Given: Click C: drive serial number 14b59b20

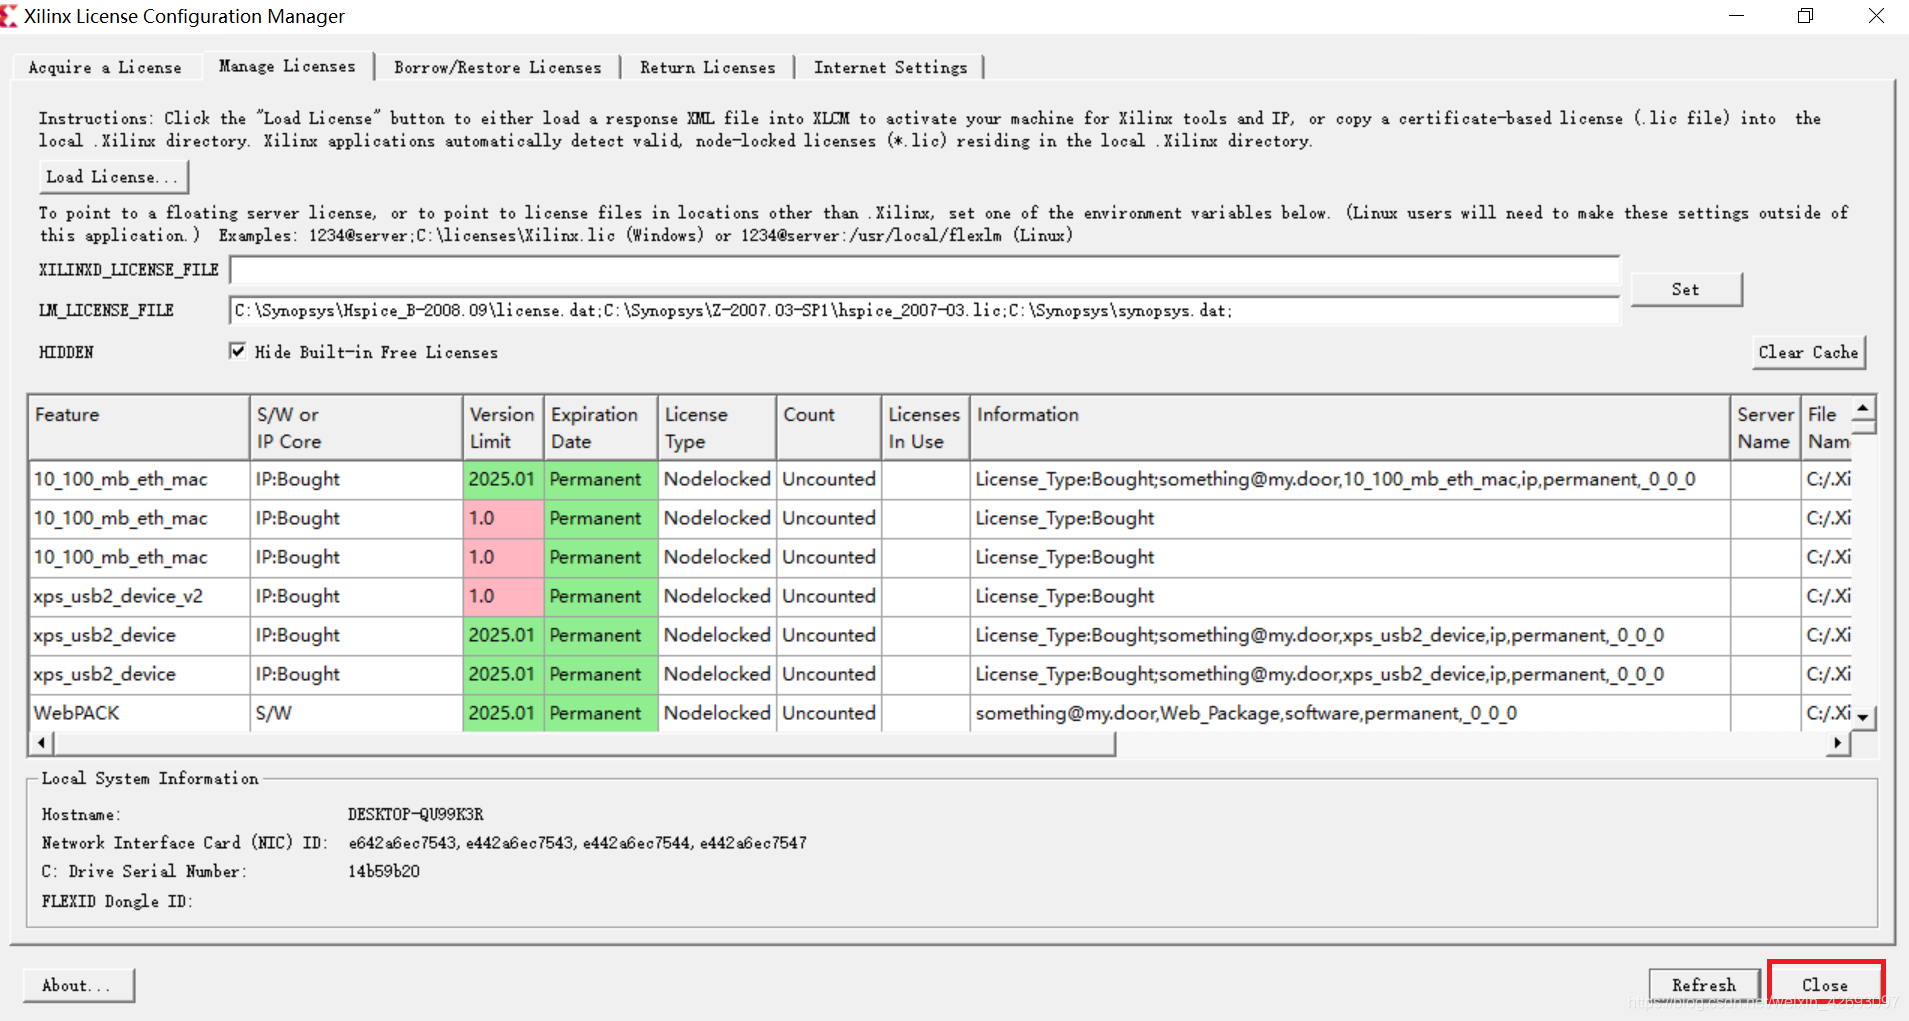Looking at the screenshot, I should [x=384, y=871].
